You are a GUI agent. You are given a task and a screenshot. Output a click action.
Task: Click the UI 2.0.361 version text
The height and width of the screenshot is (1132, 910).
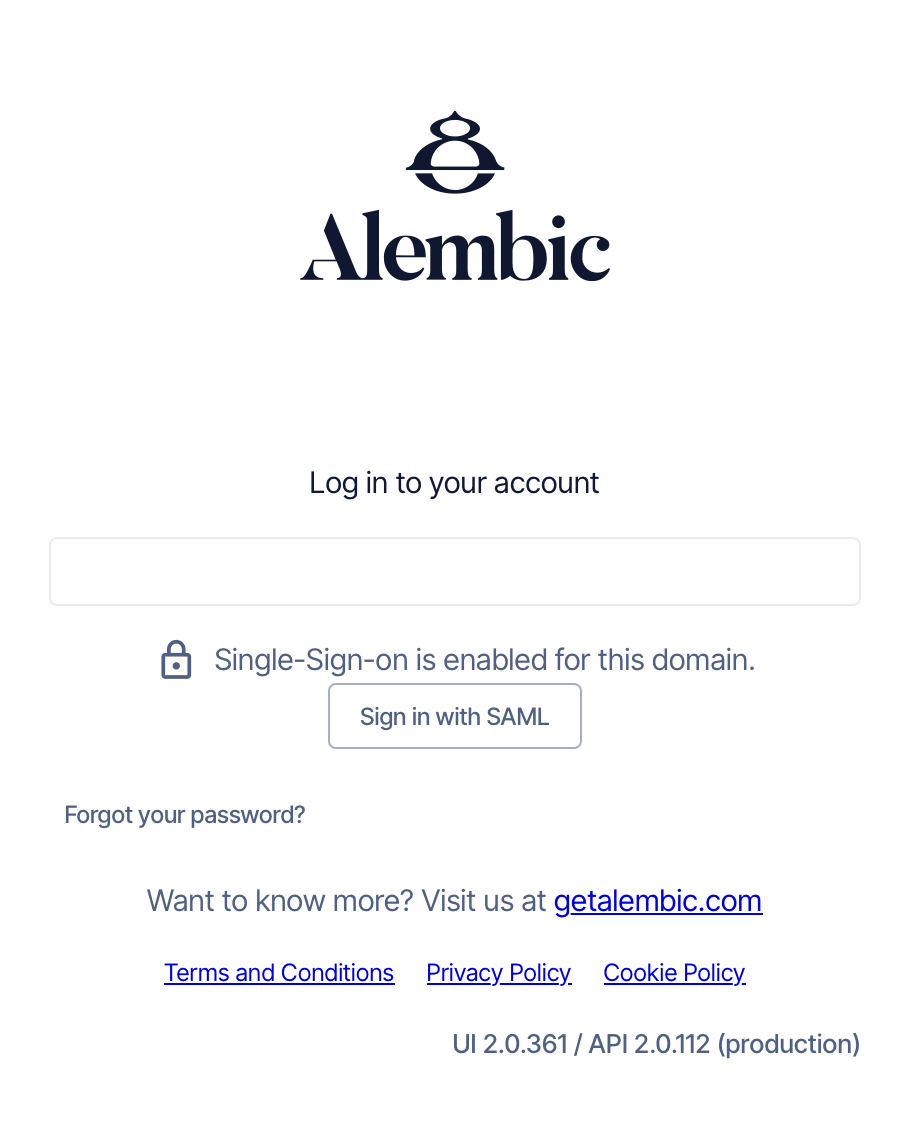coord(510,1044)
